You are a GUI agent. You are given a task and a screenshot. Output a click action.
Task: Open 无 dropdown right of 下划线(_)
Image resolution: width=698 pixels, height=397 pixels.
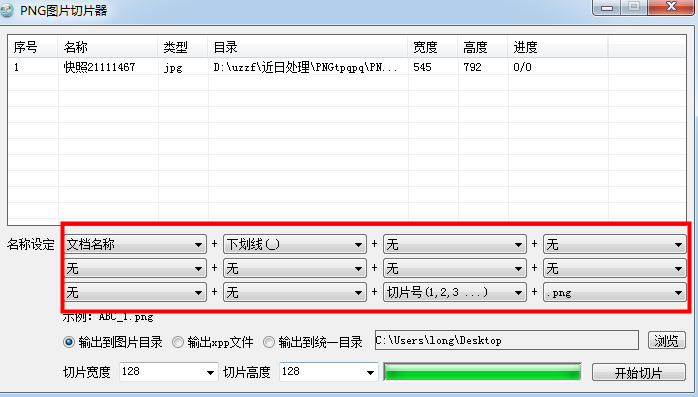pos(455,244)
